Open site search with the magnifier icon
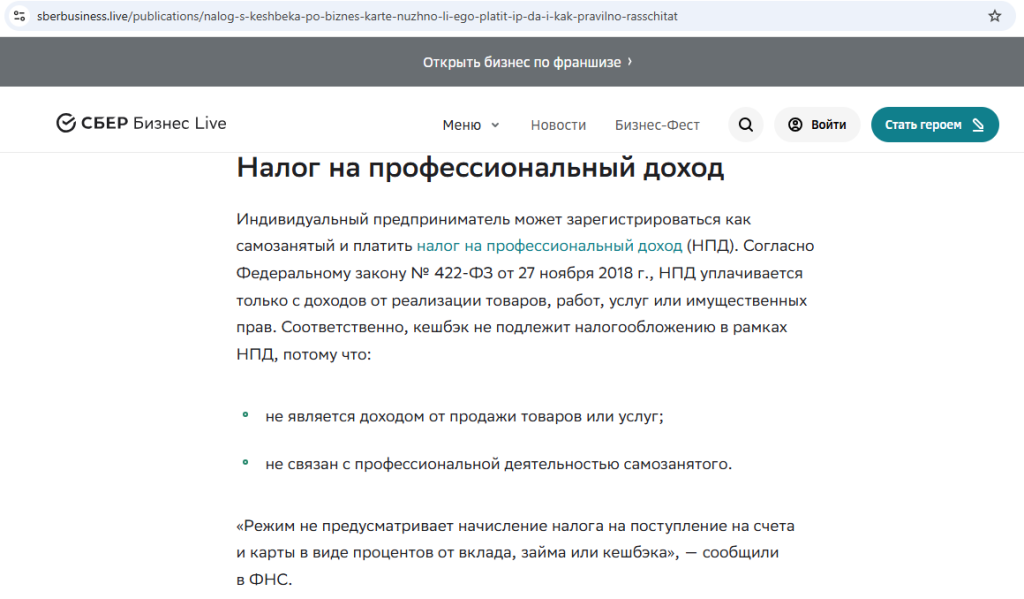Screen dimensions: 1024x599 pos(745,125)
